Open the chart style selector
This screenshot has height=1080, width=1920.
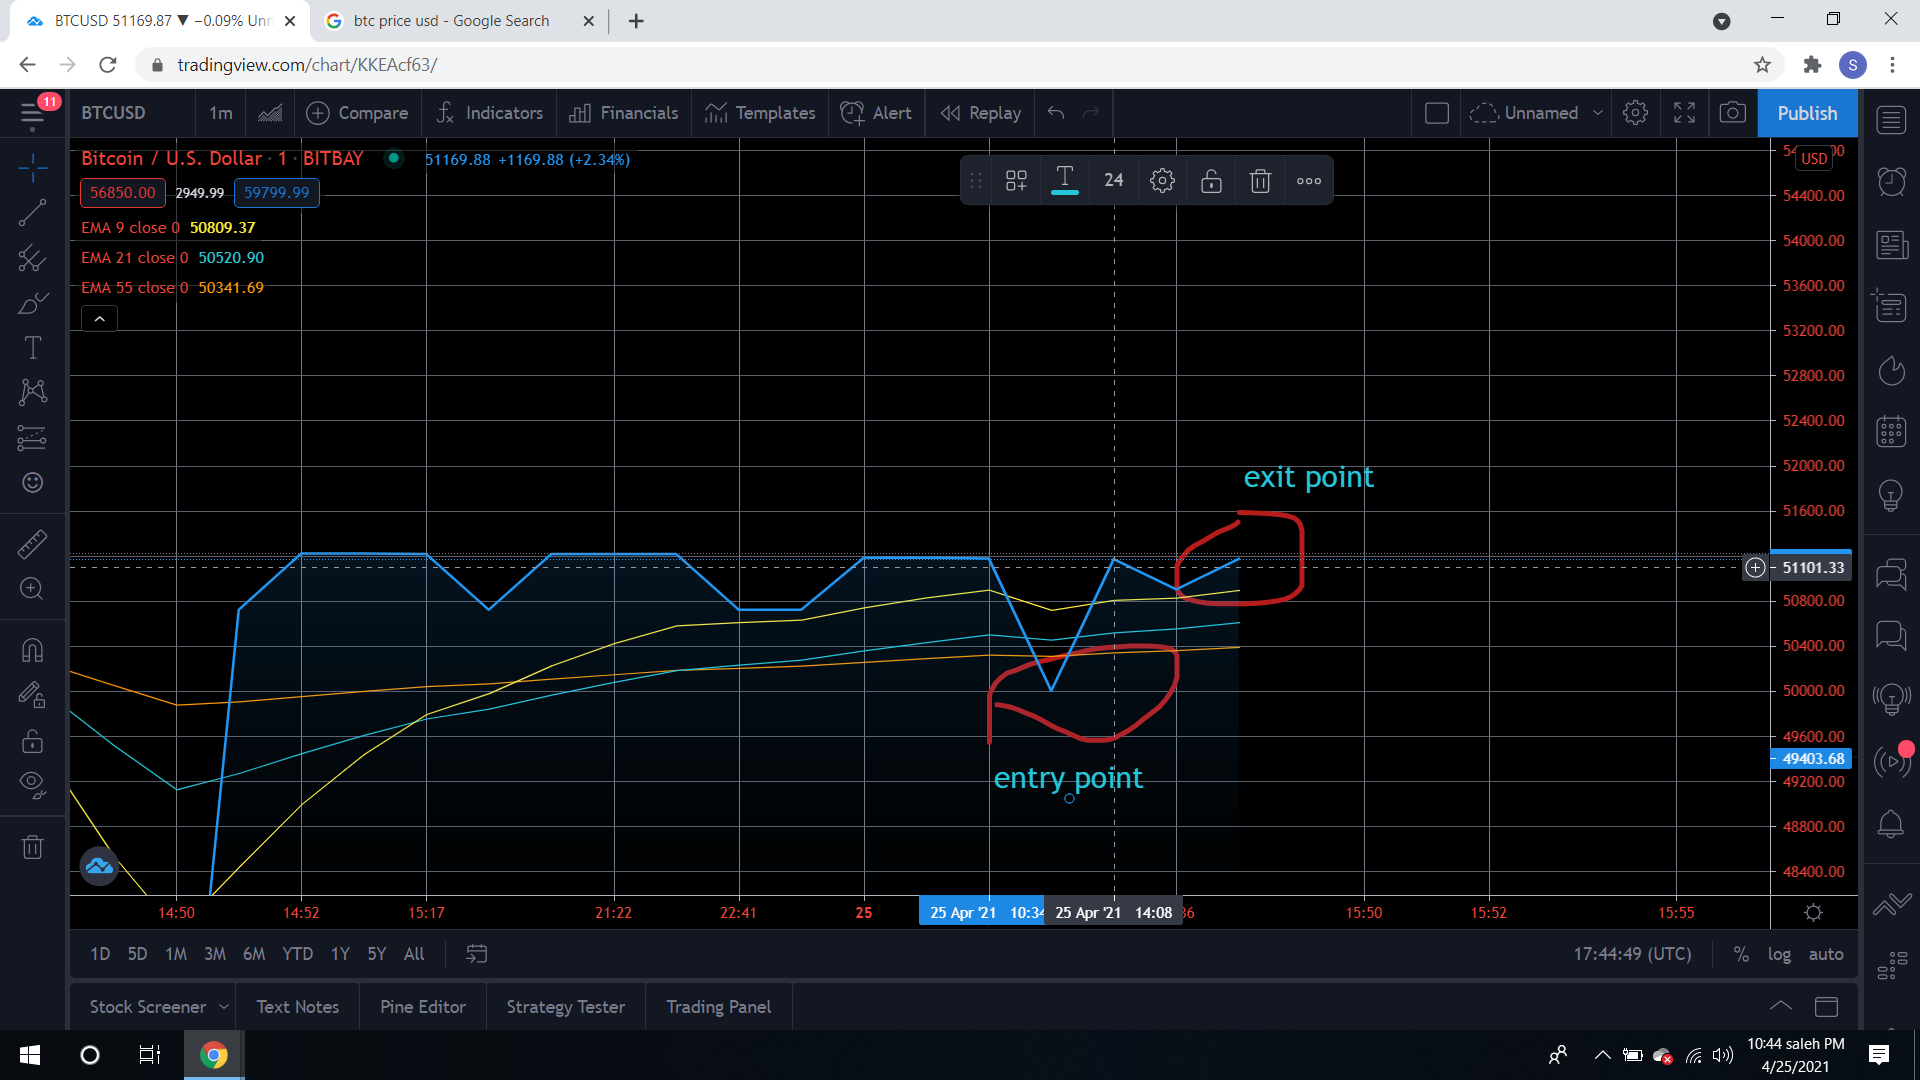pyautogui.click(x=270, y=113)
